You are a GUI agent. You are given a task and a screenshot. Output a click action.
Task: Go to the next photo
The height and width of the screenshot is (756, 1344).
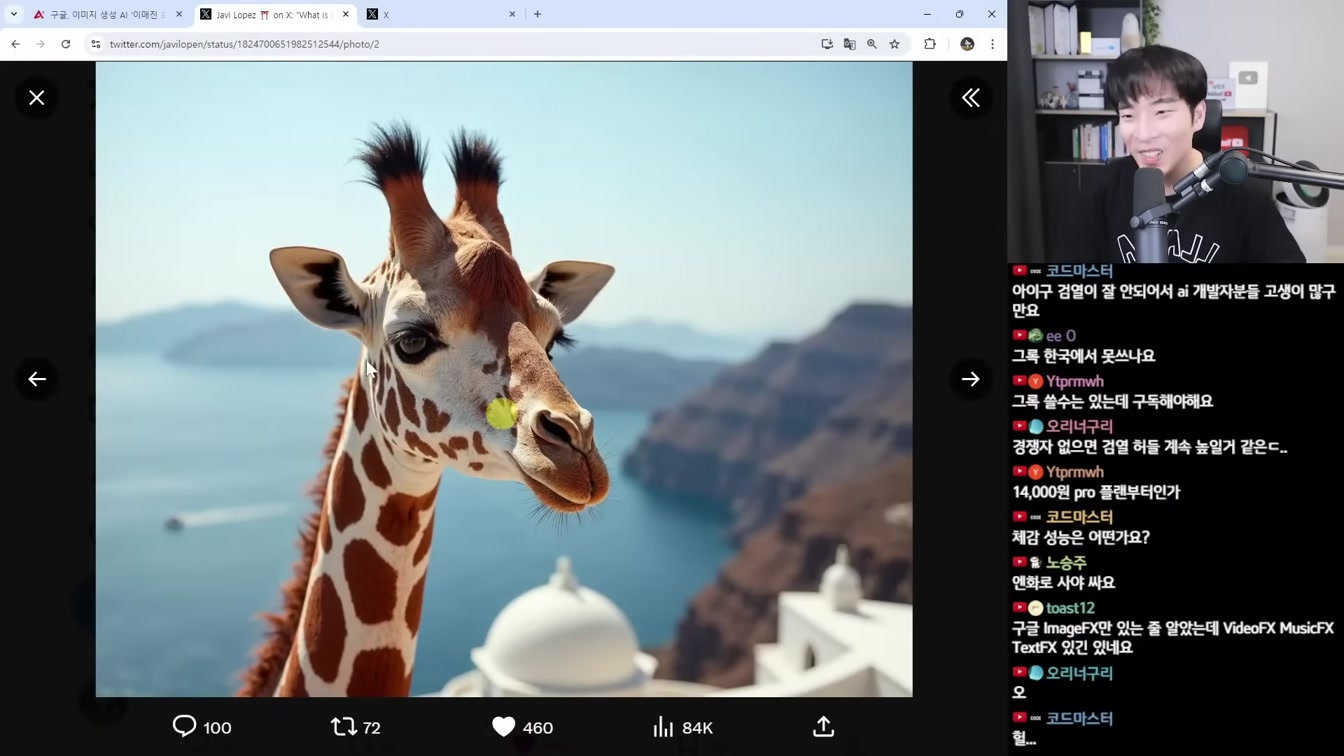970,379
